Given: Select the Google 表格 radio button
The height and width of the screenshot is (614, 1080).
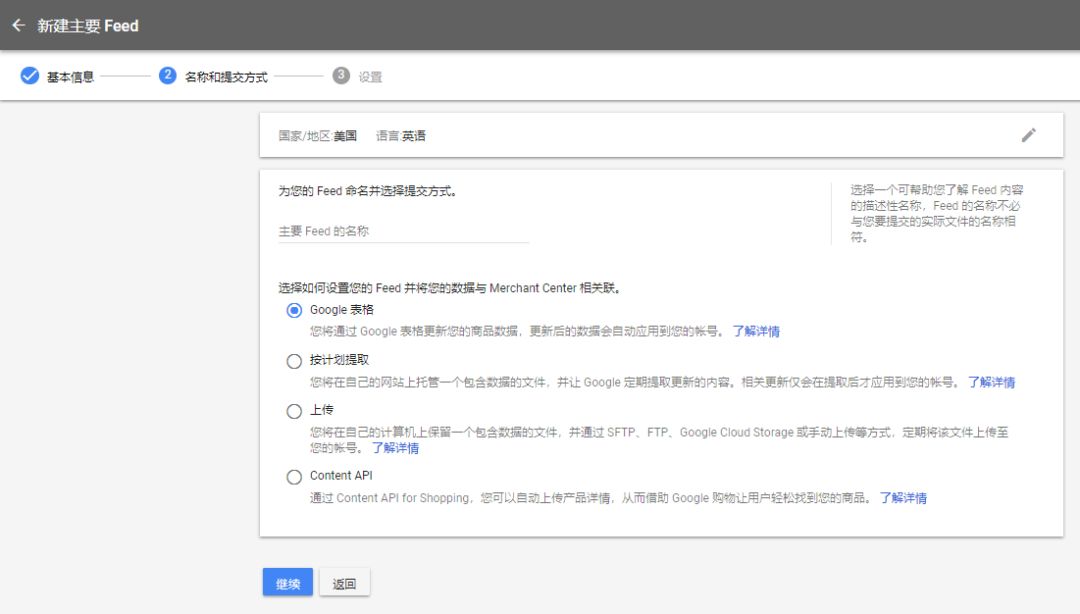Looking at the screenshot, I should click(294, 310).
